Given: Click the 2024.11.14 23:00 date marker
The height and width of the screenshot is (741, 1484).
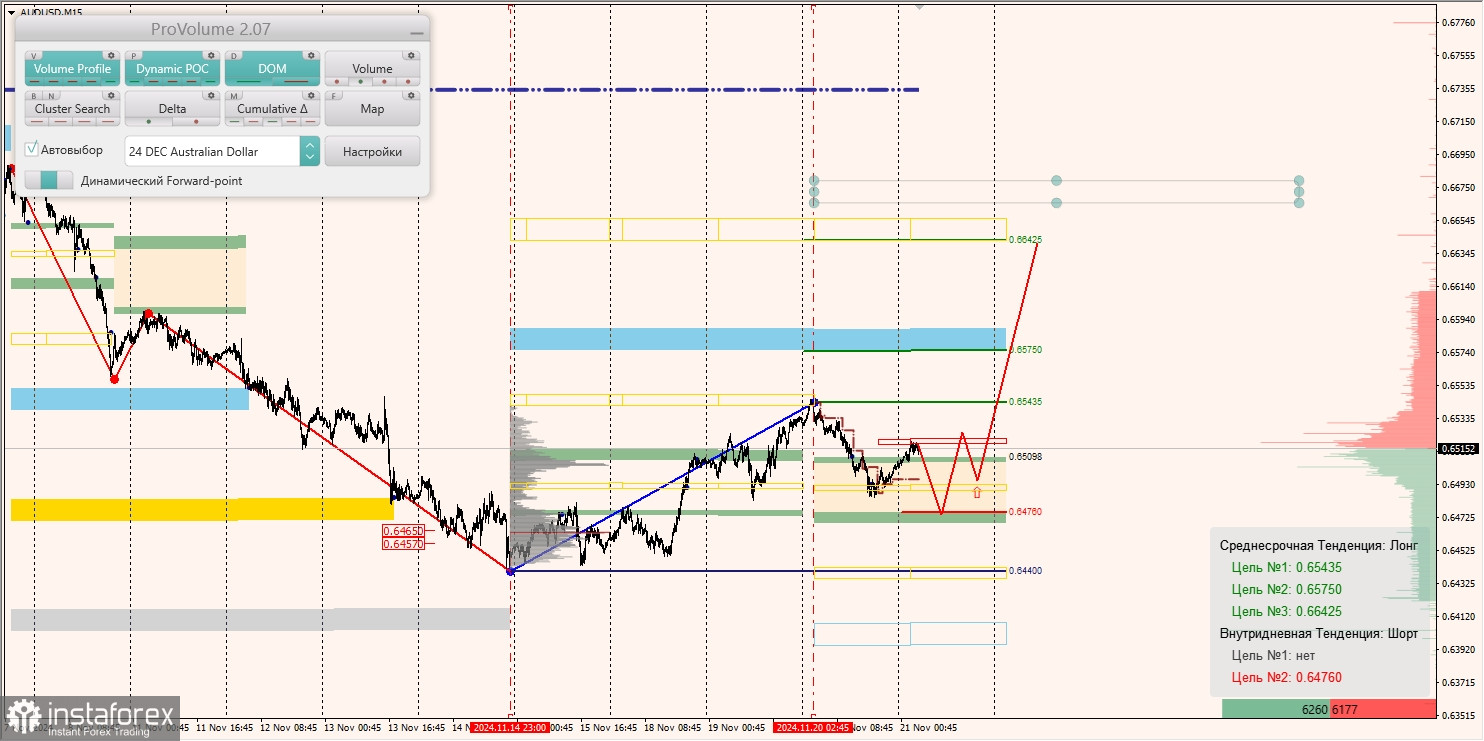Looking at the screenshot, I should (509, 727).
